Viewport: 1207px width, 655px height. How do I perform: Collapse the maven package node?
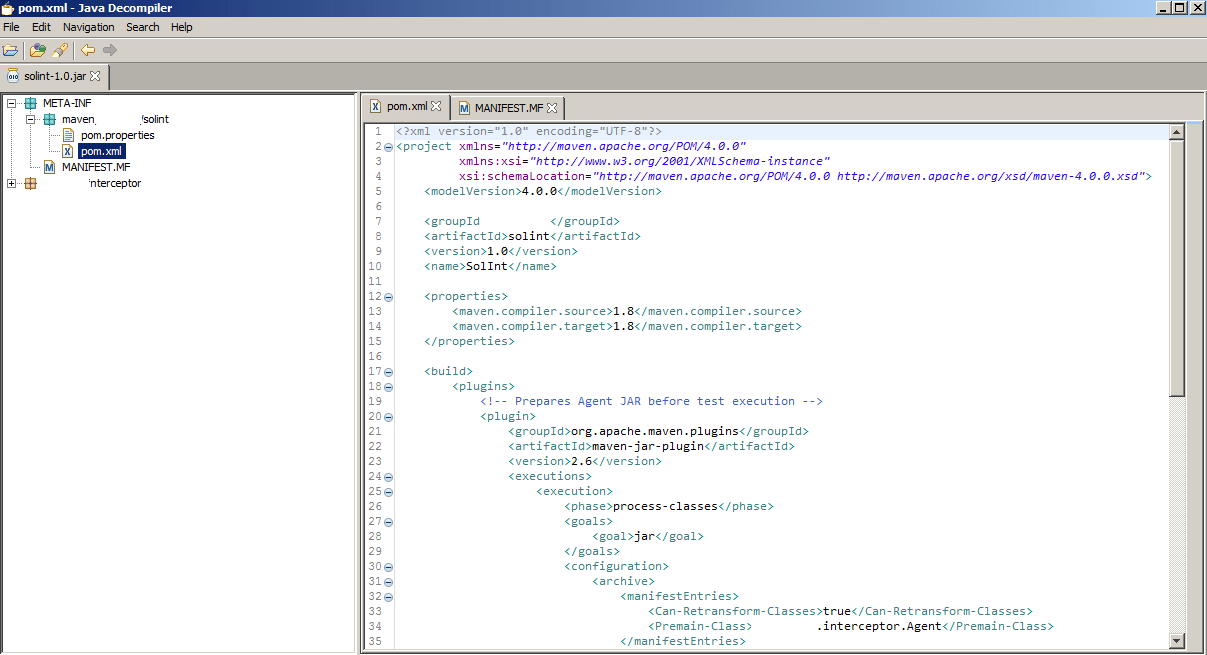tap(33, 118)
